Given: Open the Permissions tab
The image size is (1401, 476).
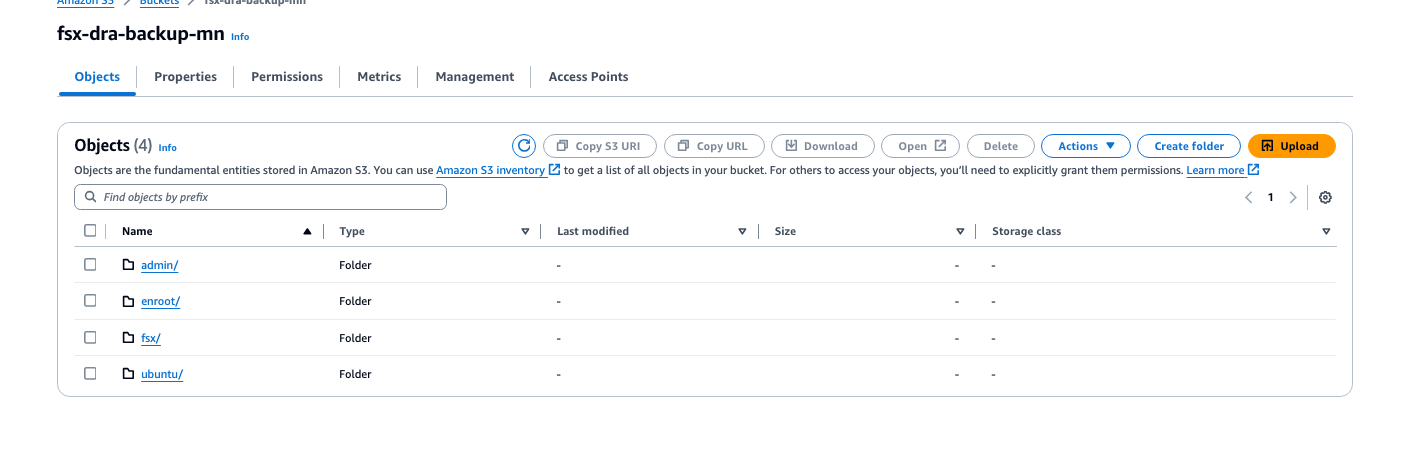Looking at the screenshot, I should [287, 77].
